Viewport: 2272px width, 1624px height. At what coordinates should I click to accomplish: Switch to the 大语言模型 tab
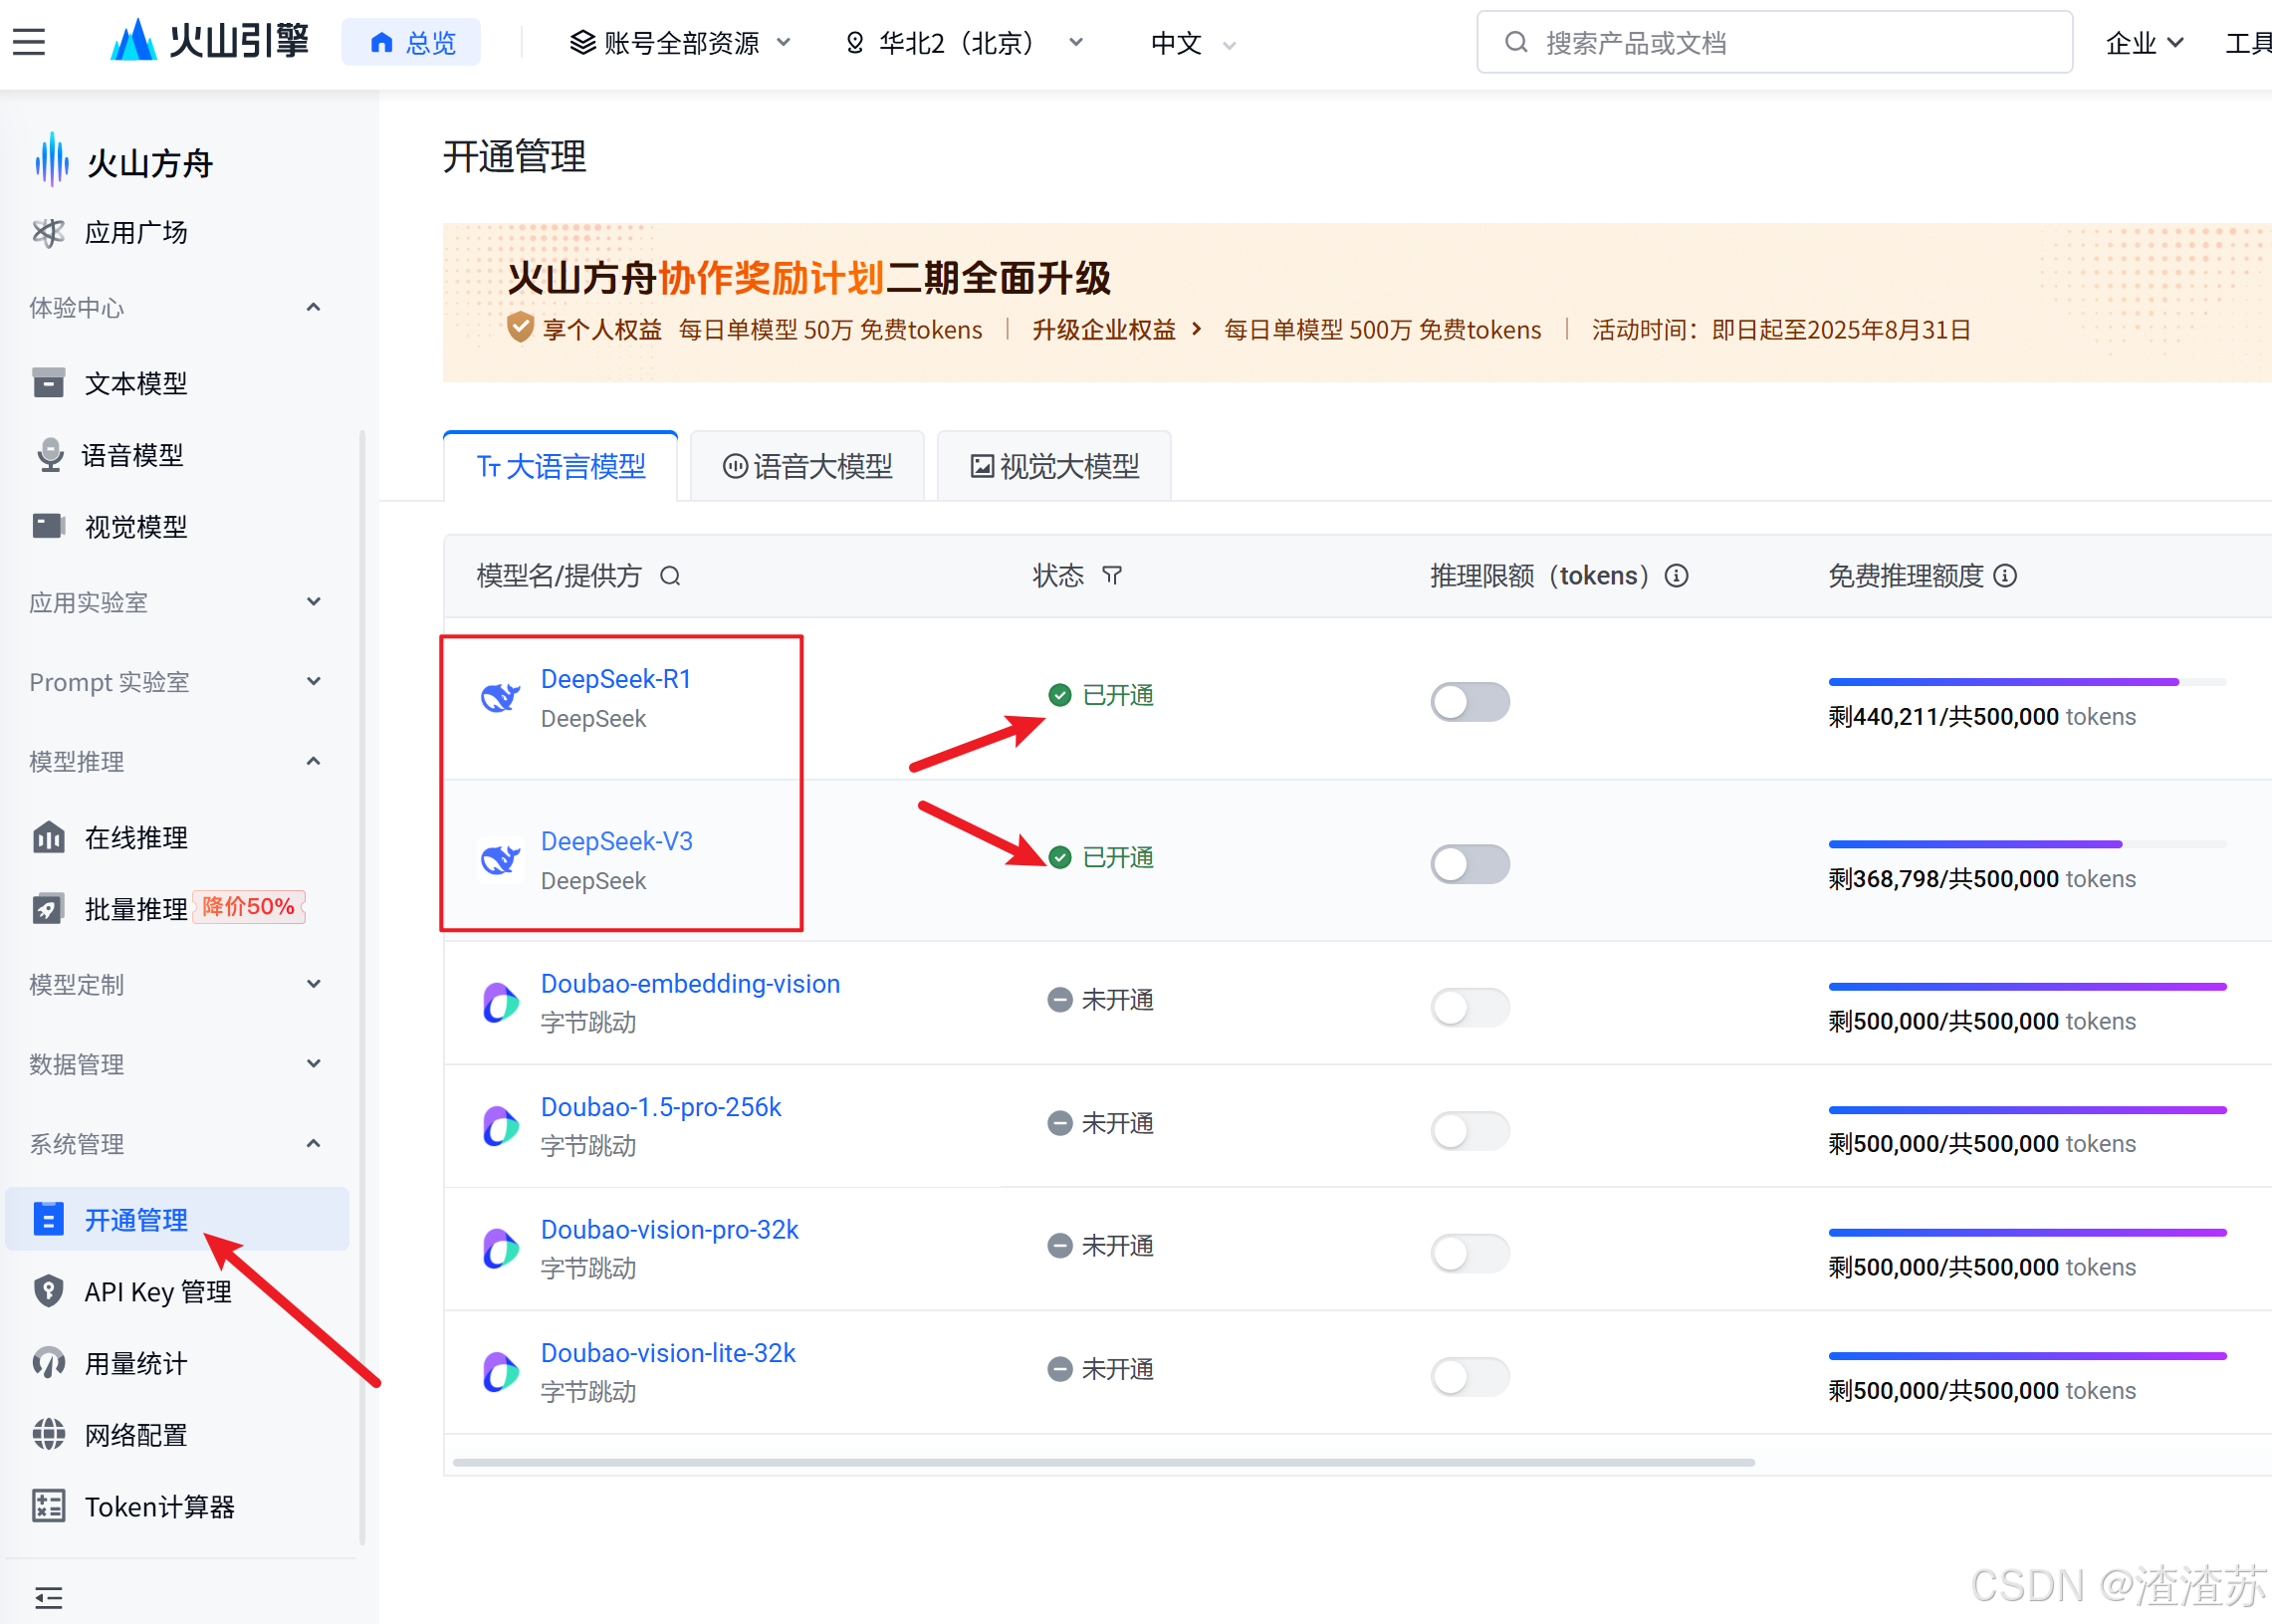click(560, 466)
